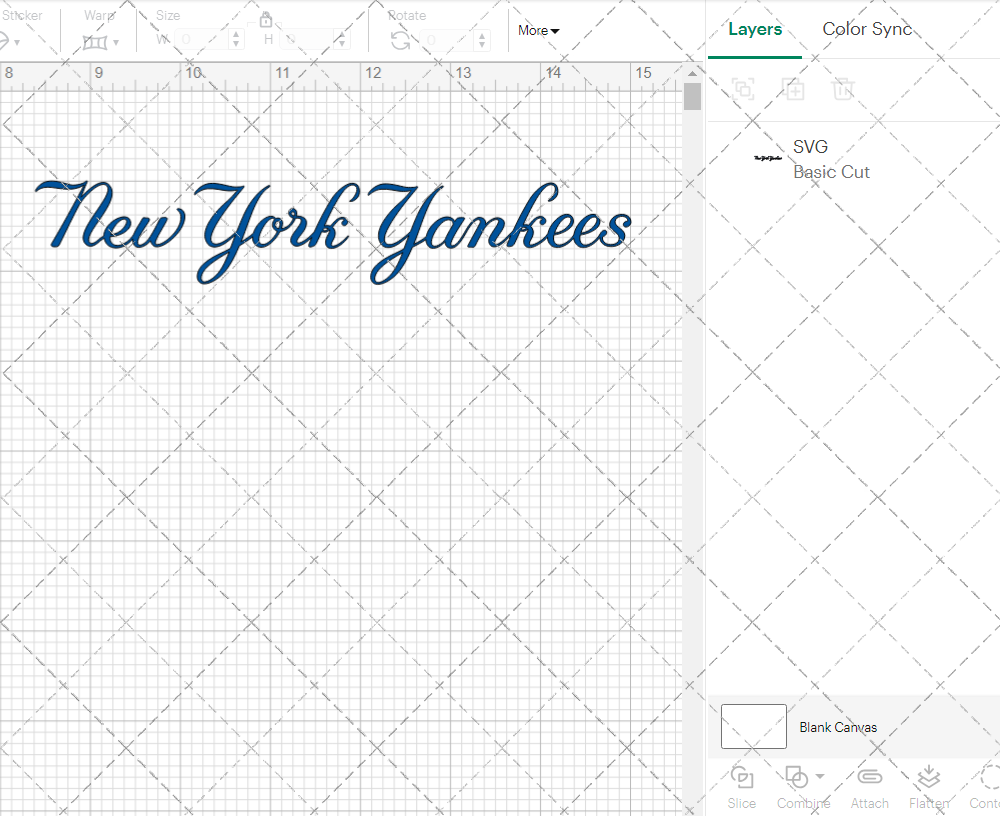
Task: Click the Flatten tool
Action: click(929, 787)
